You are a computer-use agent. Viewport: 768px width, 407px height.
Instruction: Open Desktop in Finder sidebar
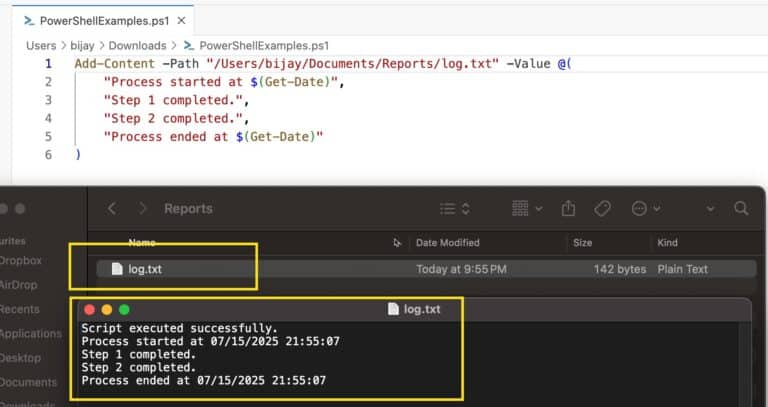(x=20, y=358)
